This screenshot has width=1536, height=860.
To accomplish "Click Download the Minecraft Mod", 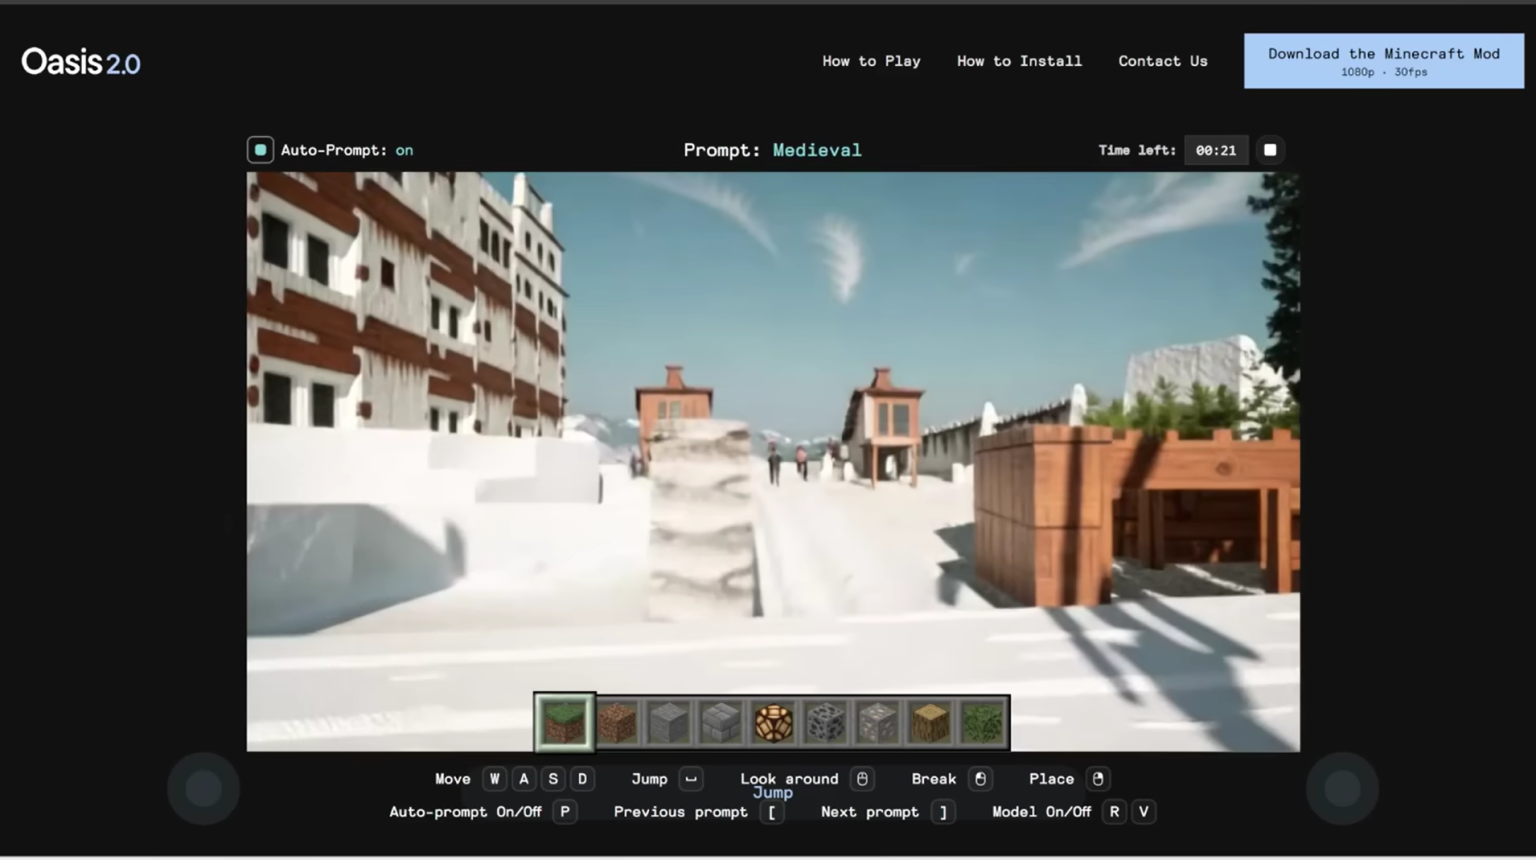I will point(1383,60).
